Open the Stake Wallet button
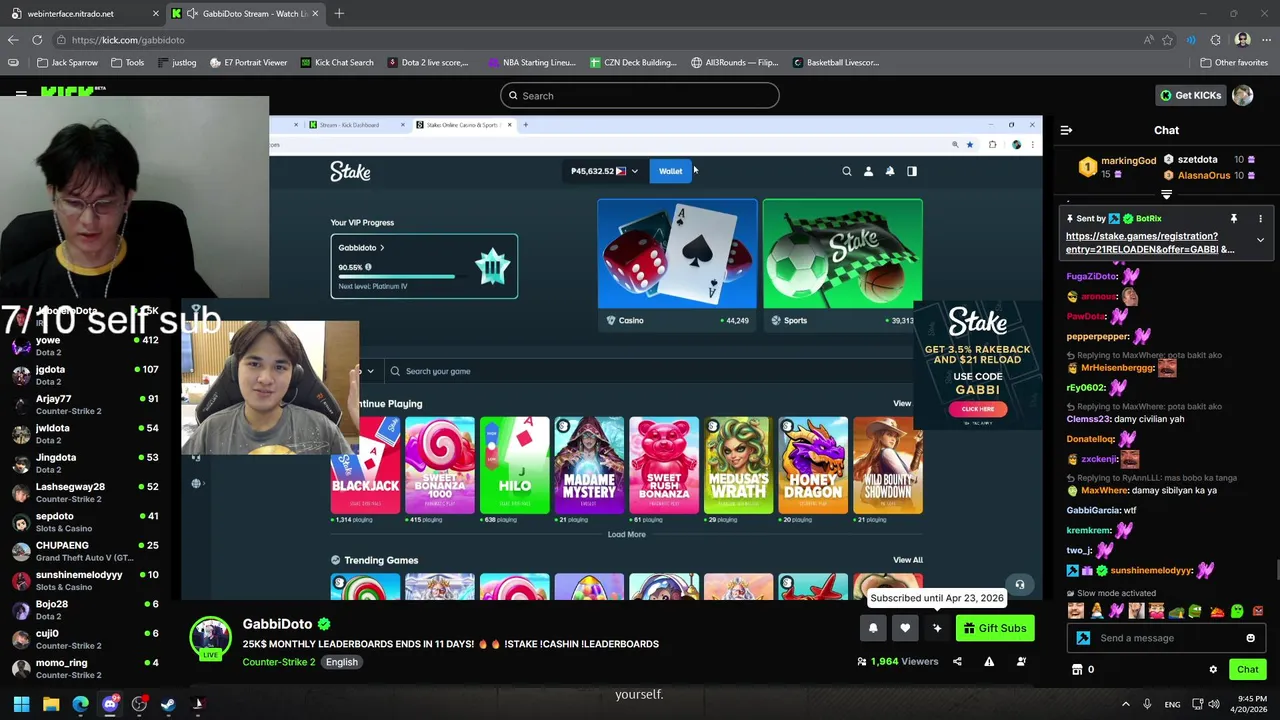 670,171
